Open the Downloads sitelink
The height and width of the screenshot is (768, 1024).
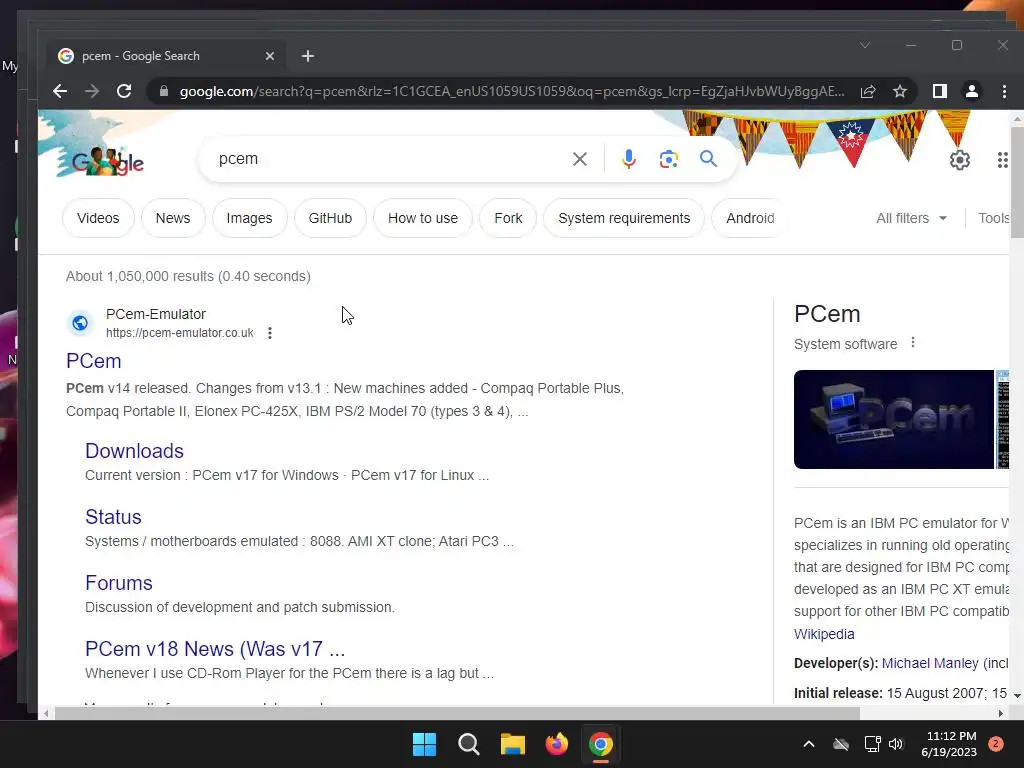(x=135, y=451)
